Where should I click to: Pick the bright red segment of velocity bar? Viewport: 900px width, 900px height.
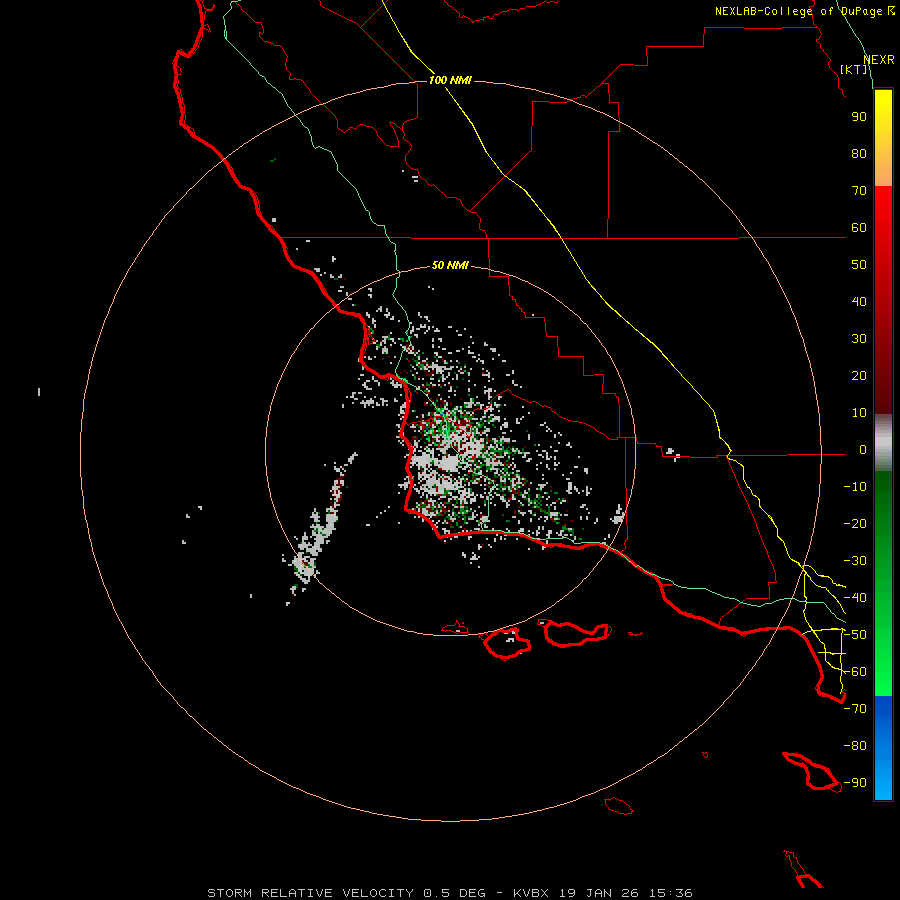(883, 300)
